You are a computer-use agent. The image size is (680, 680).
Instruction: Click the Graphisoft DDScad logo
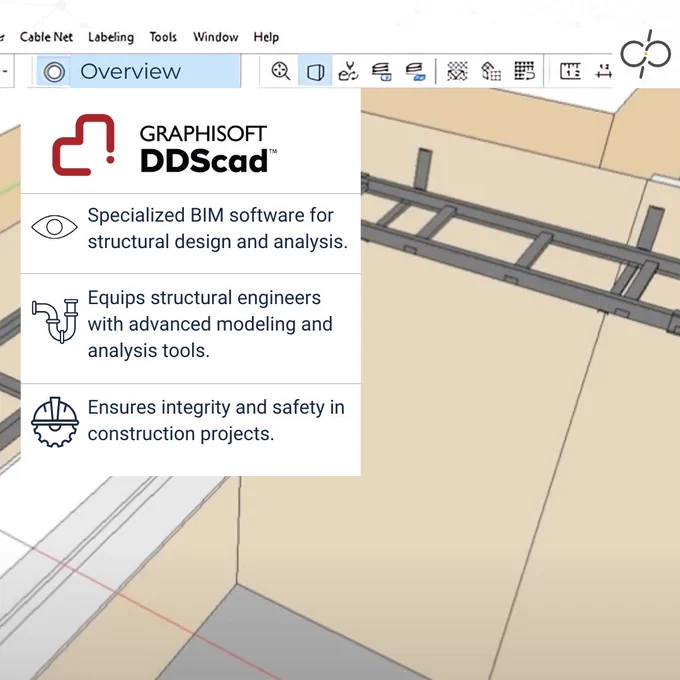point(165,145)
